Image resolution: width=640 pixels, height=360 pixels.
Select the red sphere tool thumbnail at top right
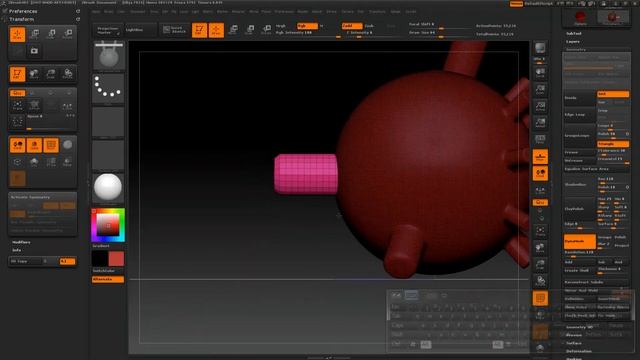click(x=580, y=17)
